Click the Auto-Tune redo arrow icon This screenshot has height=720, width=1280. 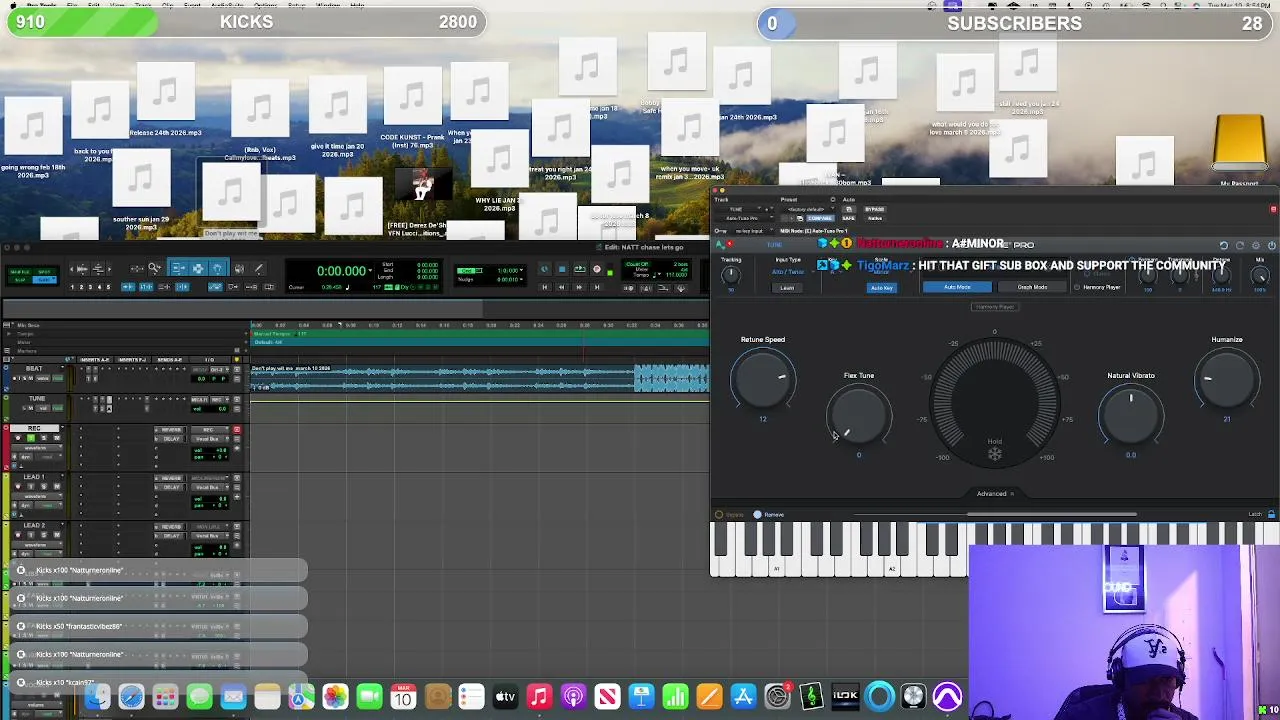pos(1240,245)
